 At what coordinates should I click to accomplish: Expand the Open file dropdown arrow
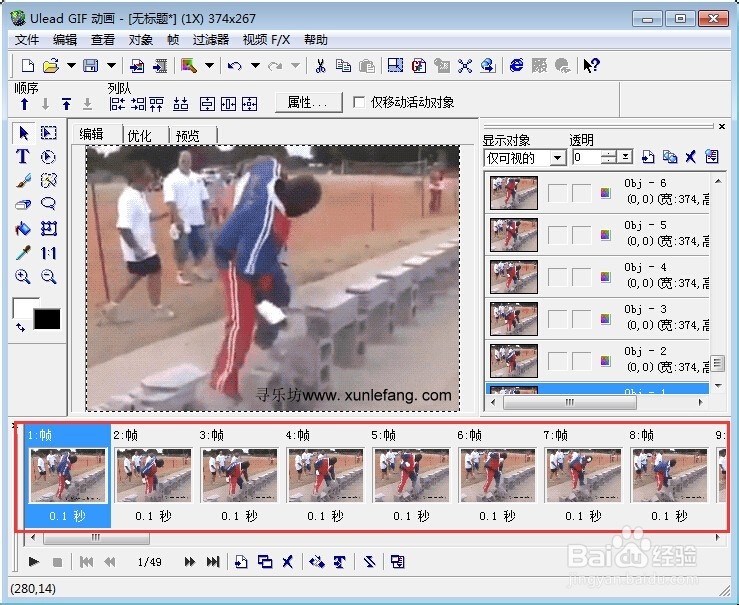[71, 65]
